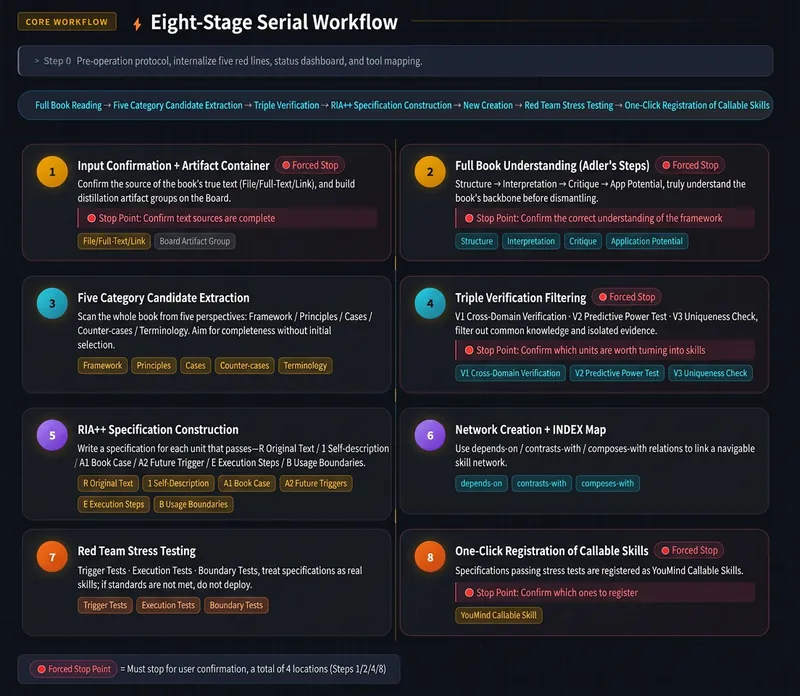Screen dimensions: 800x696
Task: Click the V2 Predictive Power Test tag
Action: point(617,373)
